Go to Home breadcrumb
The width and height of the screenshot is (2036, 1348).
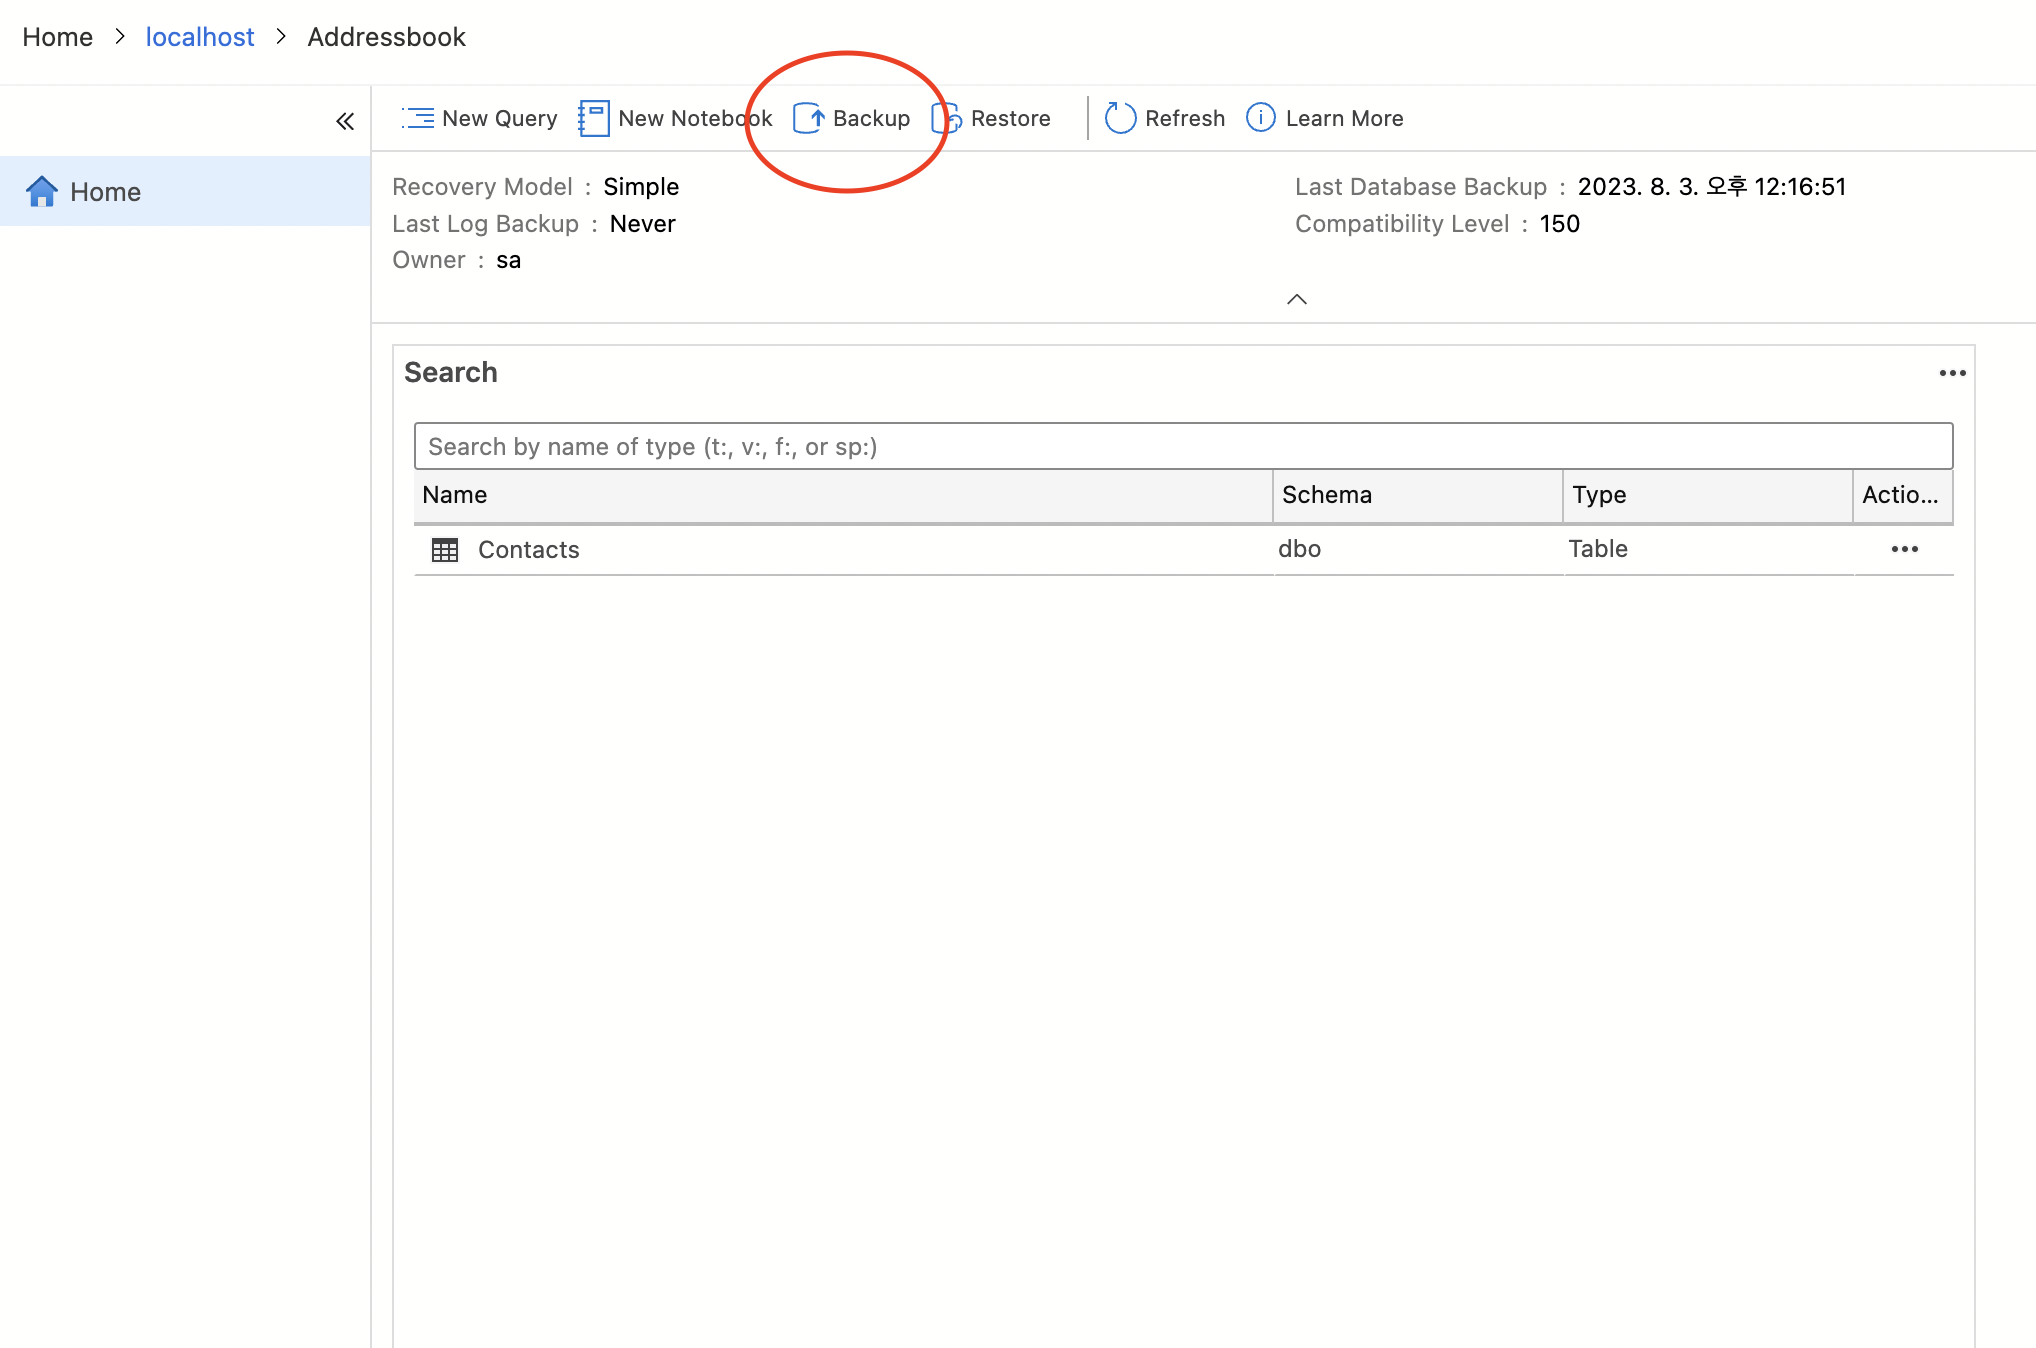[x=57, y=37]
